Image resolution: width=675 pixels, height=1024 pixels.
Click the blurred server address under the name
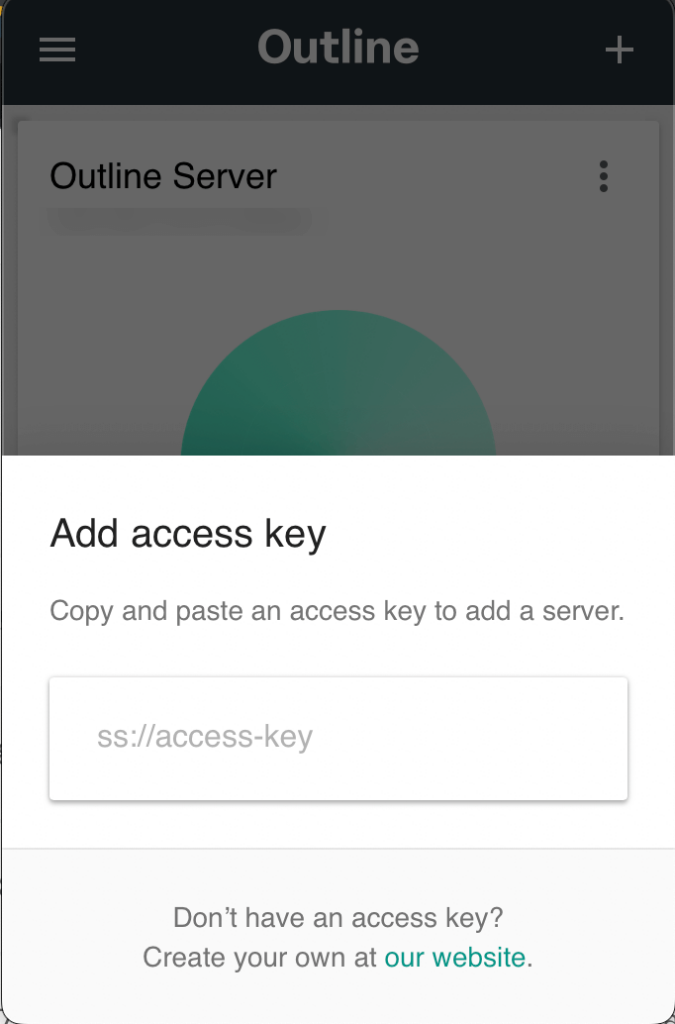pyautogui.click(x=180, y=221)
